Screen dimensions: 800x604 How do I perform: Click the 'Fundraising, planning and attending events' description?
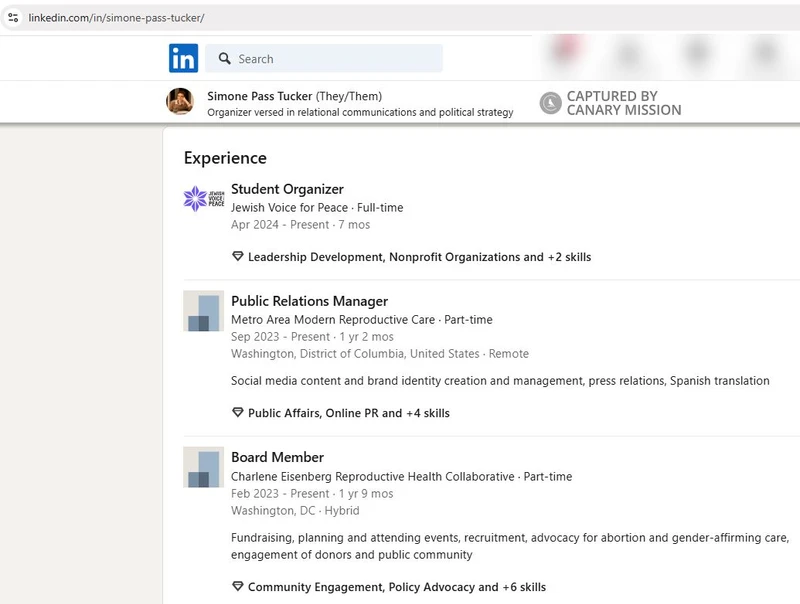pyautogui.click(x=510, y=546)
